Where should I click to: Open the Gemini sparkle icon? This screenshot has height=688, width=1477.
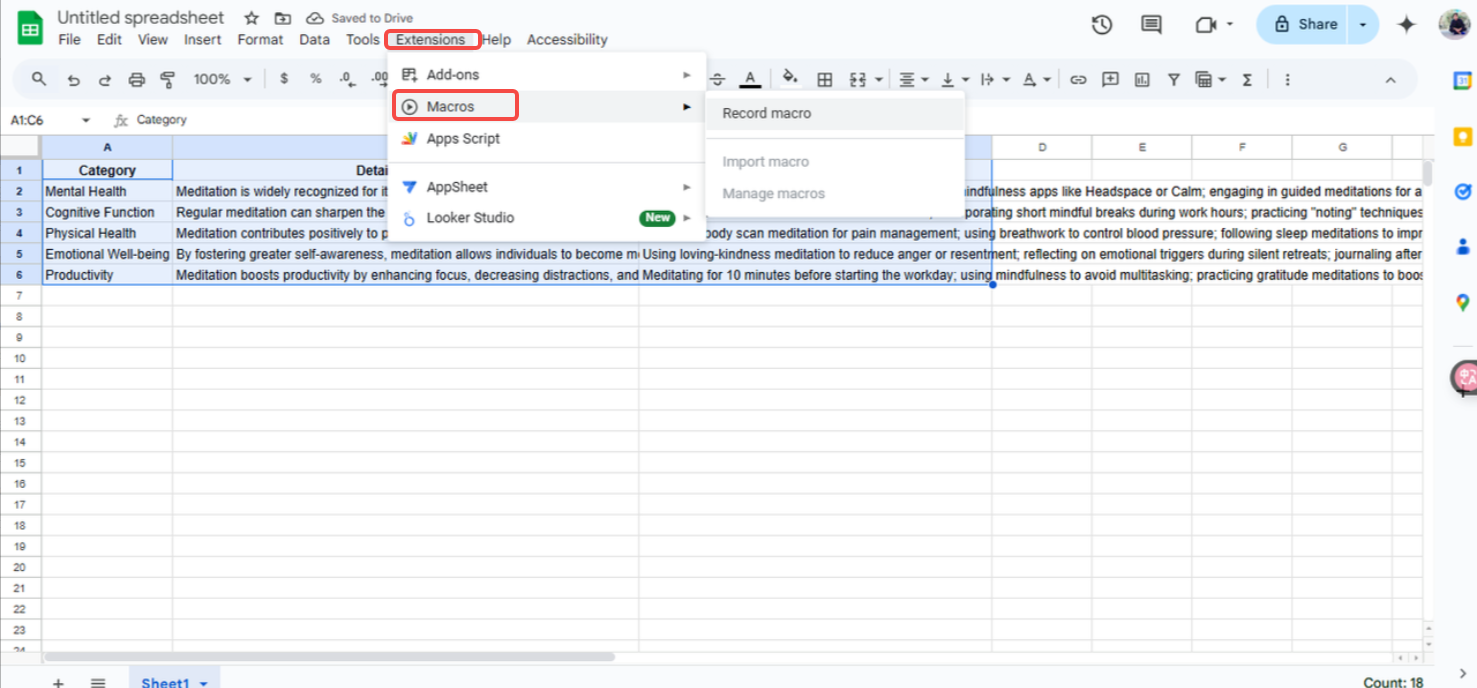[x=1407, y=25]
